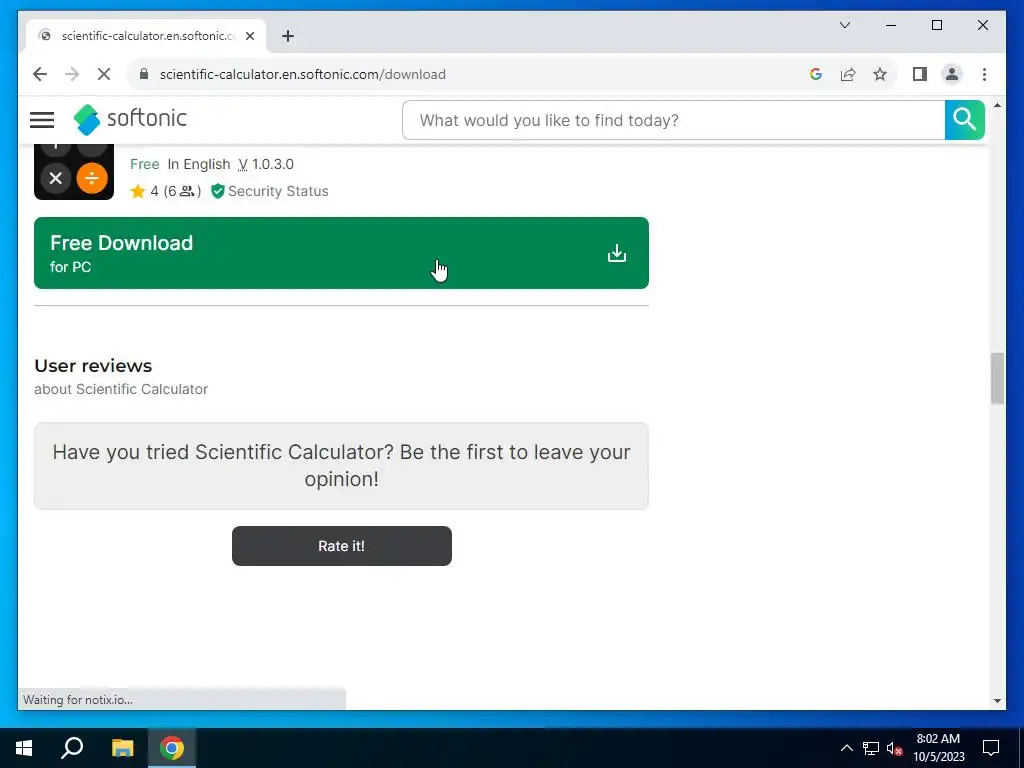Open the Windows notification center
The width and height of the screenshot is (1024, 768).
(991, 748)
